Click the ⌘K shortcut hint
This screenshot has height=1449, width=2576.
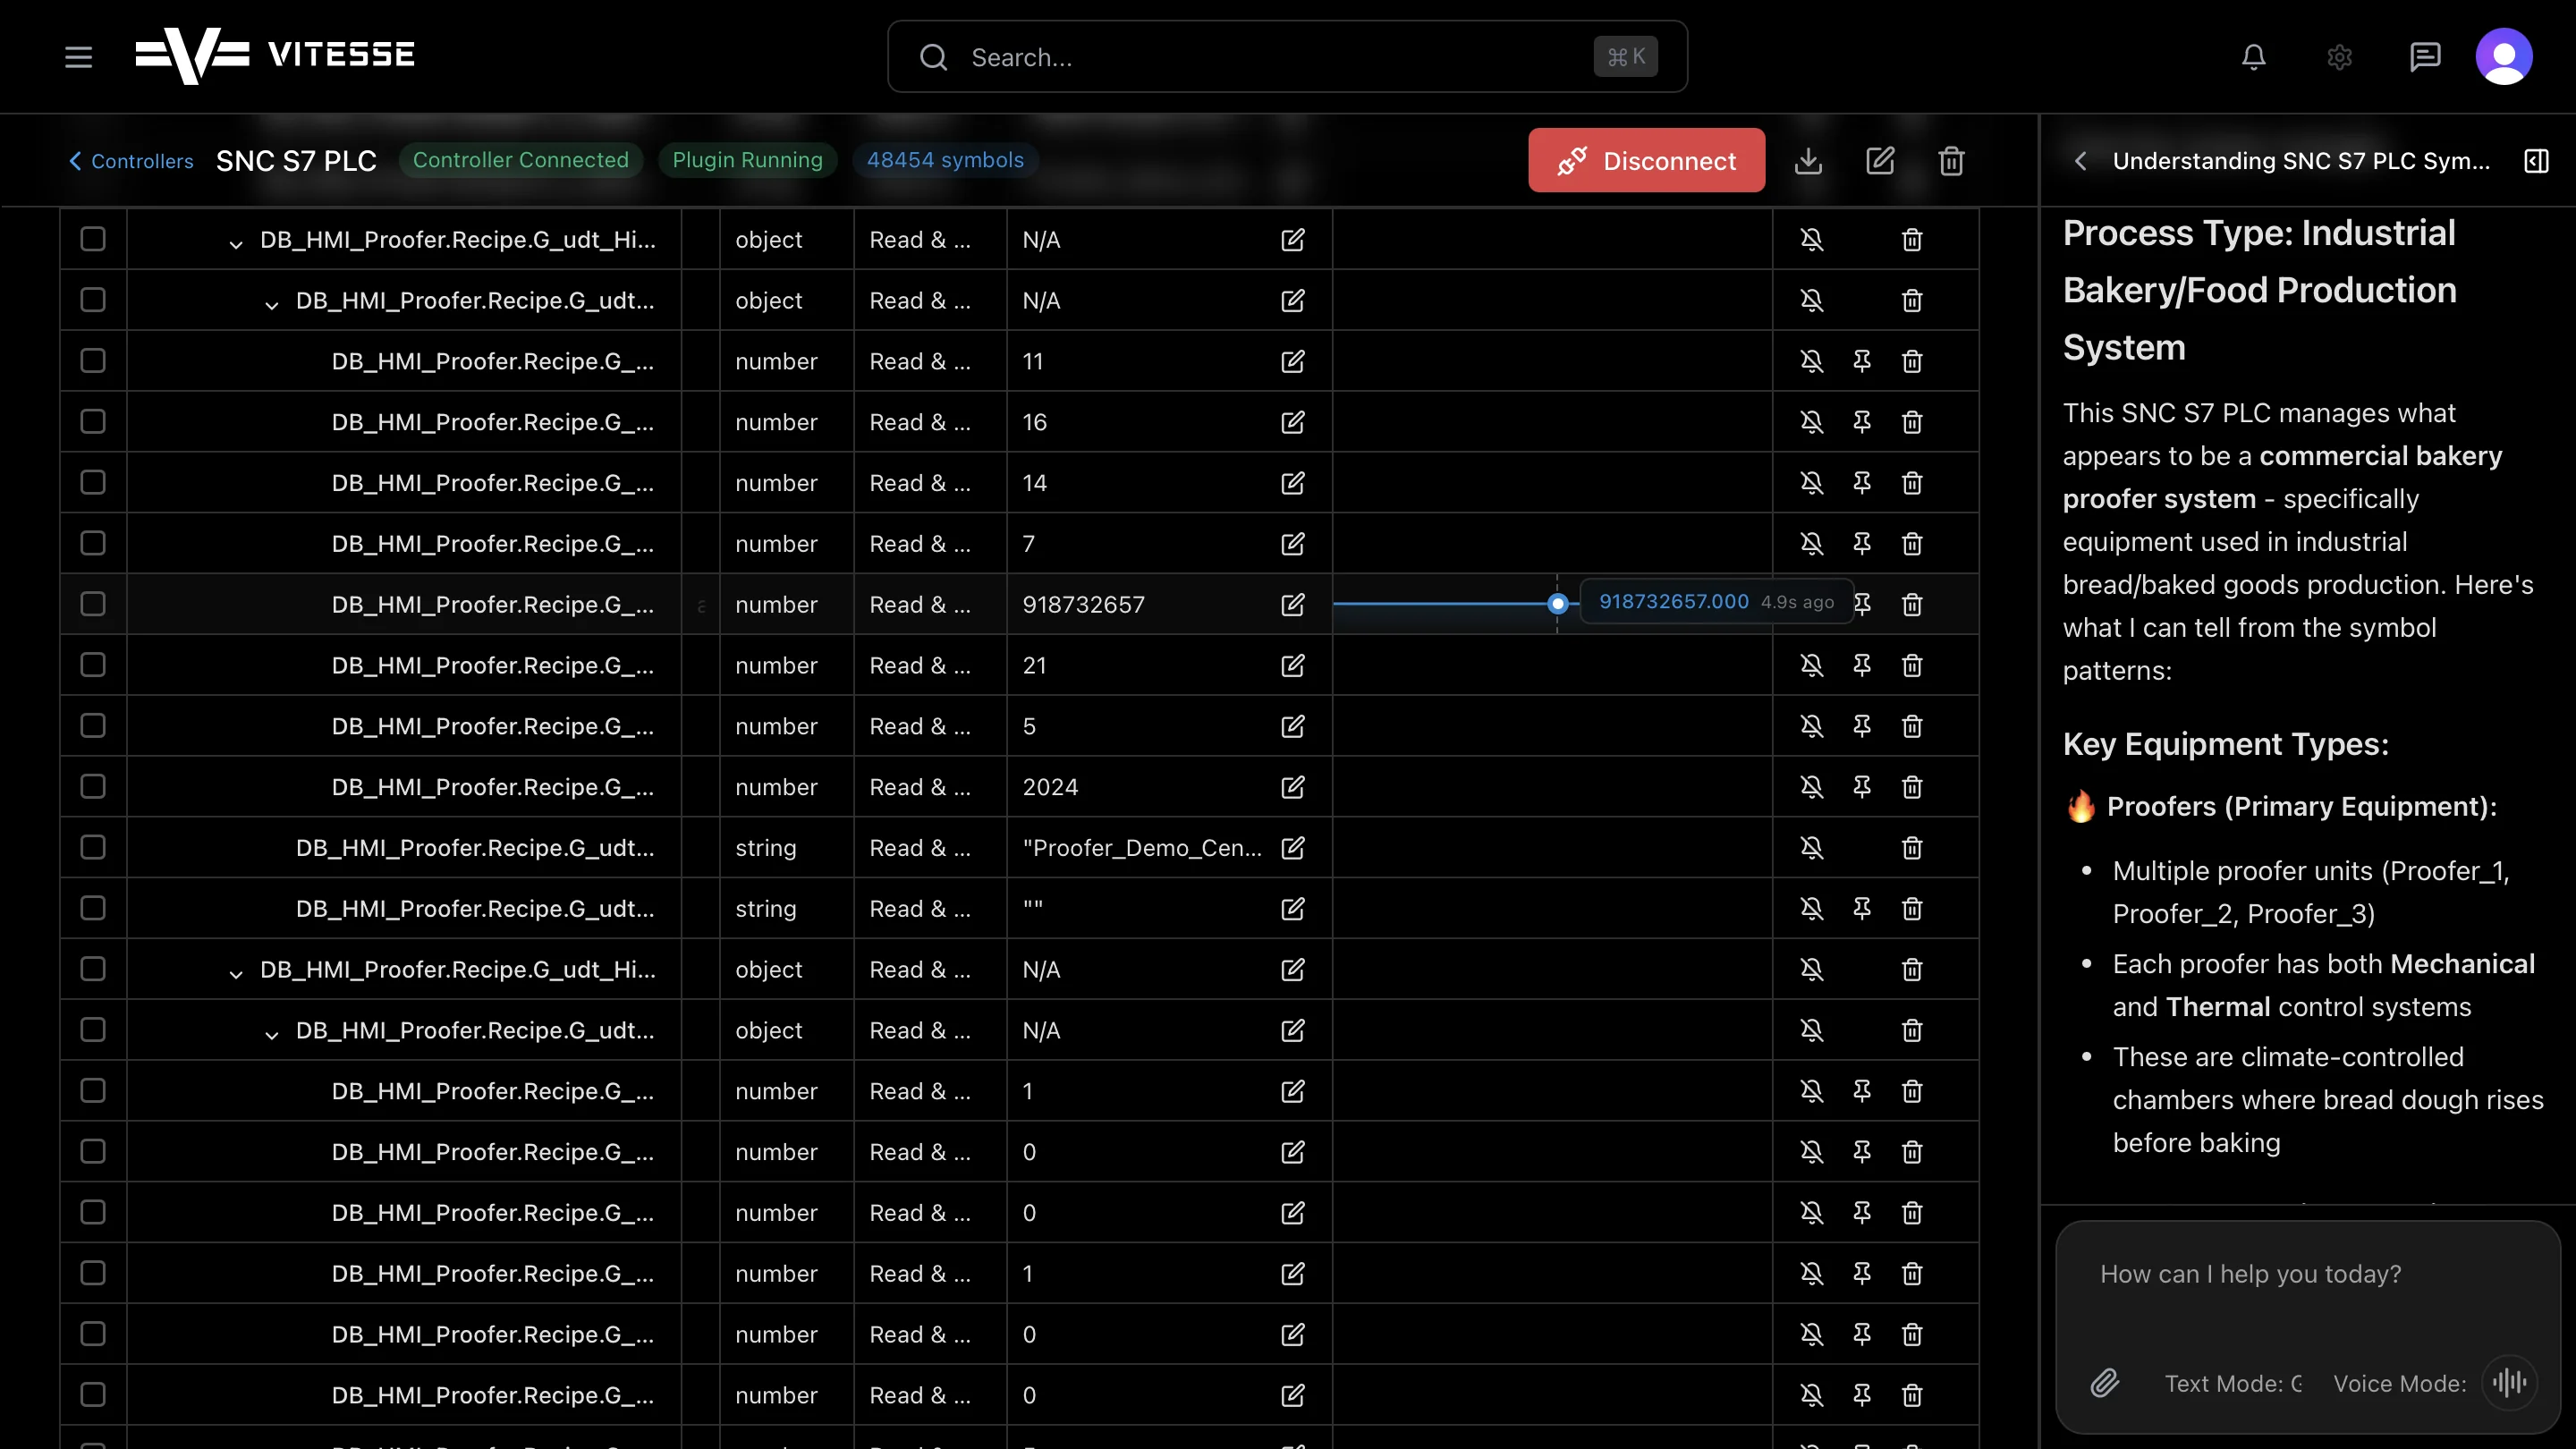pos(1626,57)
